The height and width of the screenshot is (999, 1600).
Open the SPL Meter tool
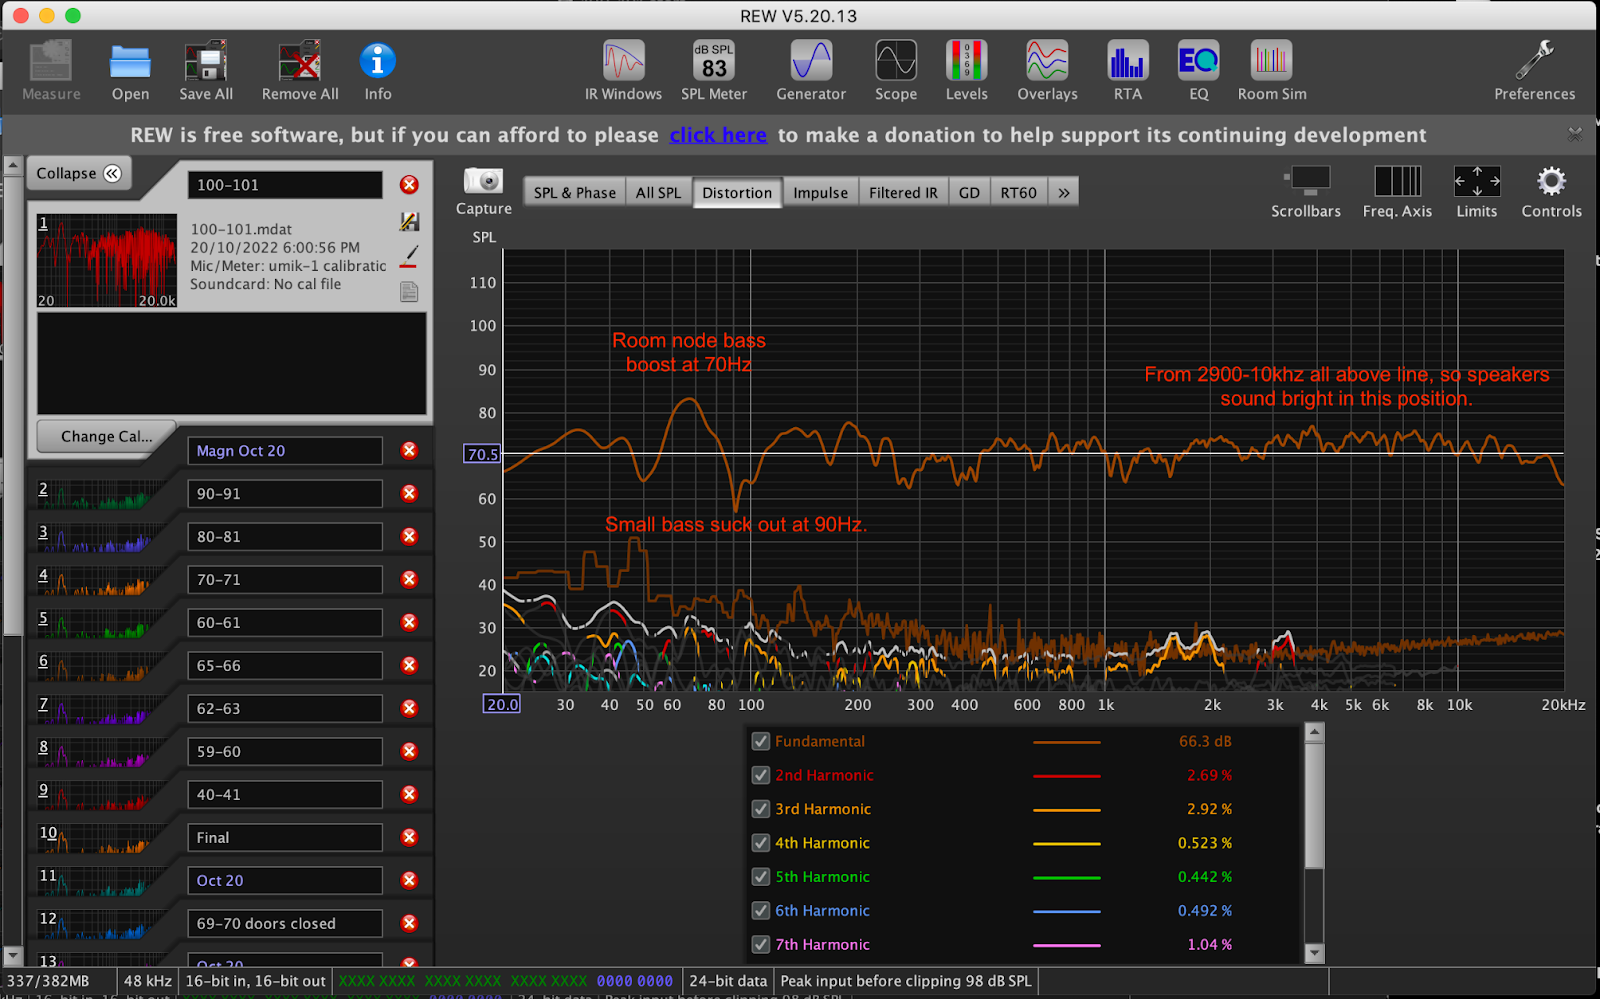[x=713, y=70]
